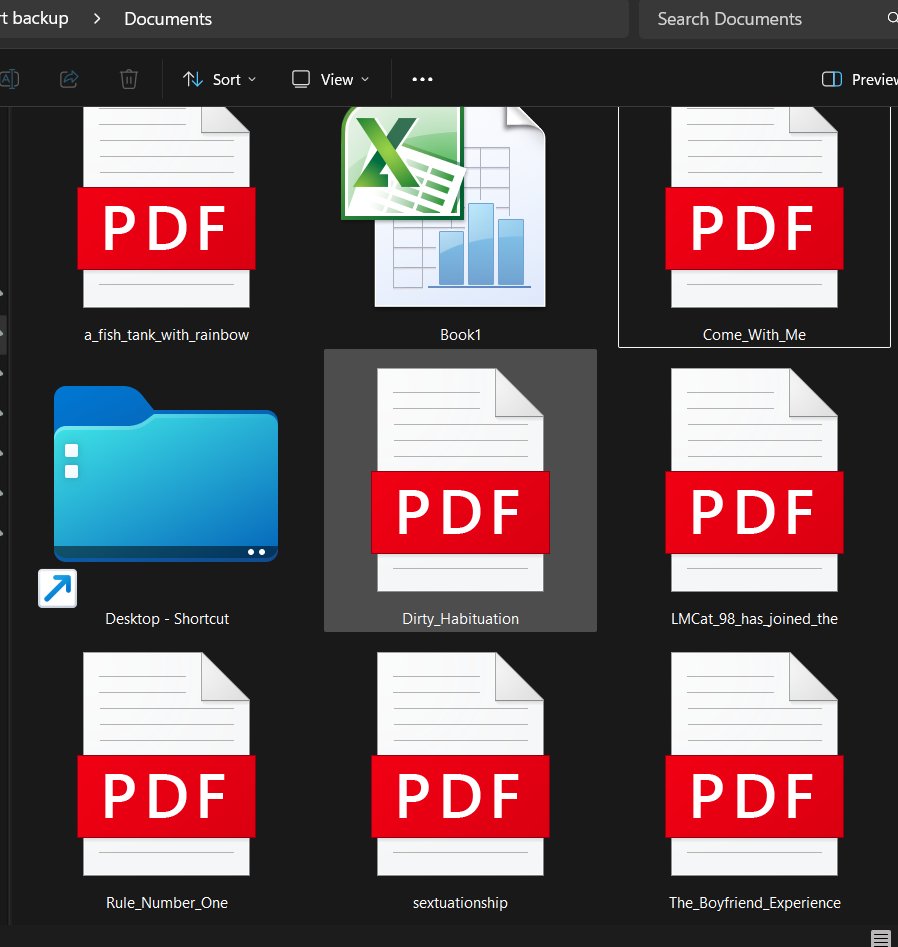
Task: Click the Rename icon in toolbar
Action: click(9, 79)
